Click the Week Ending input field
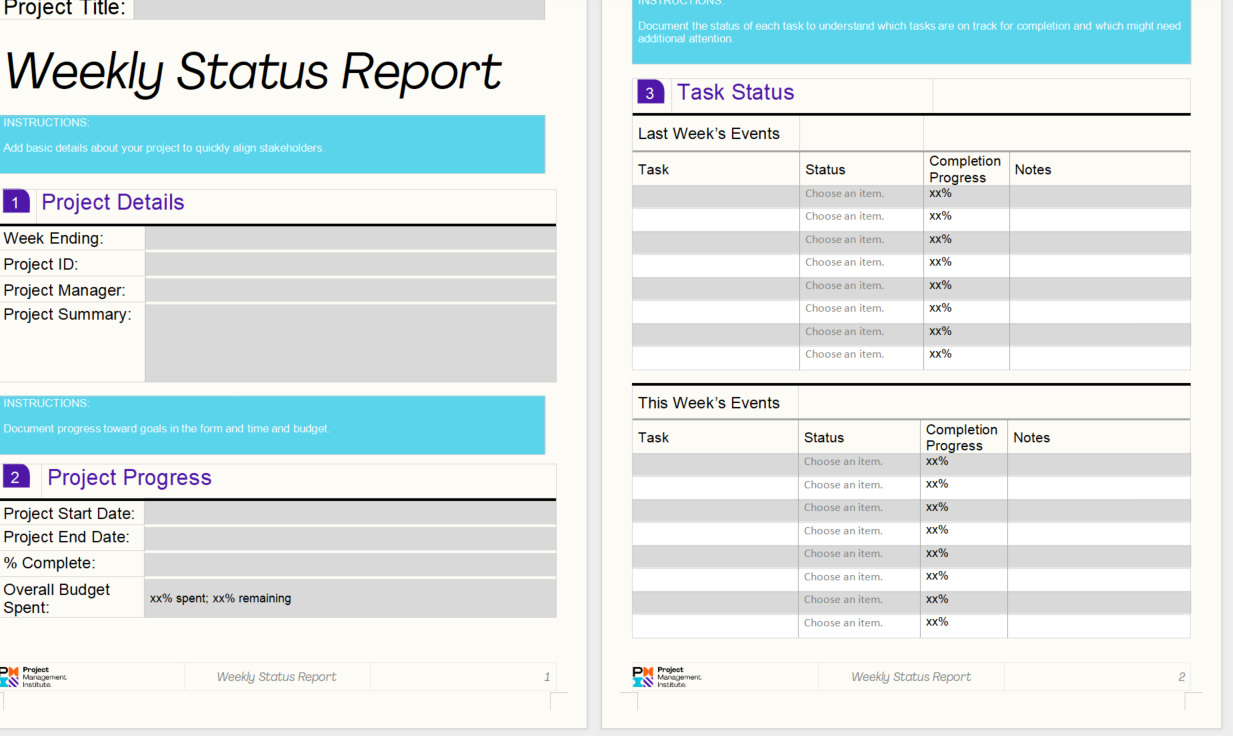Screen dimensions: 1233x736 coord(350,238)
